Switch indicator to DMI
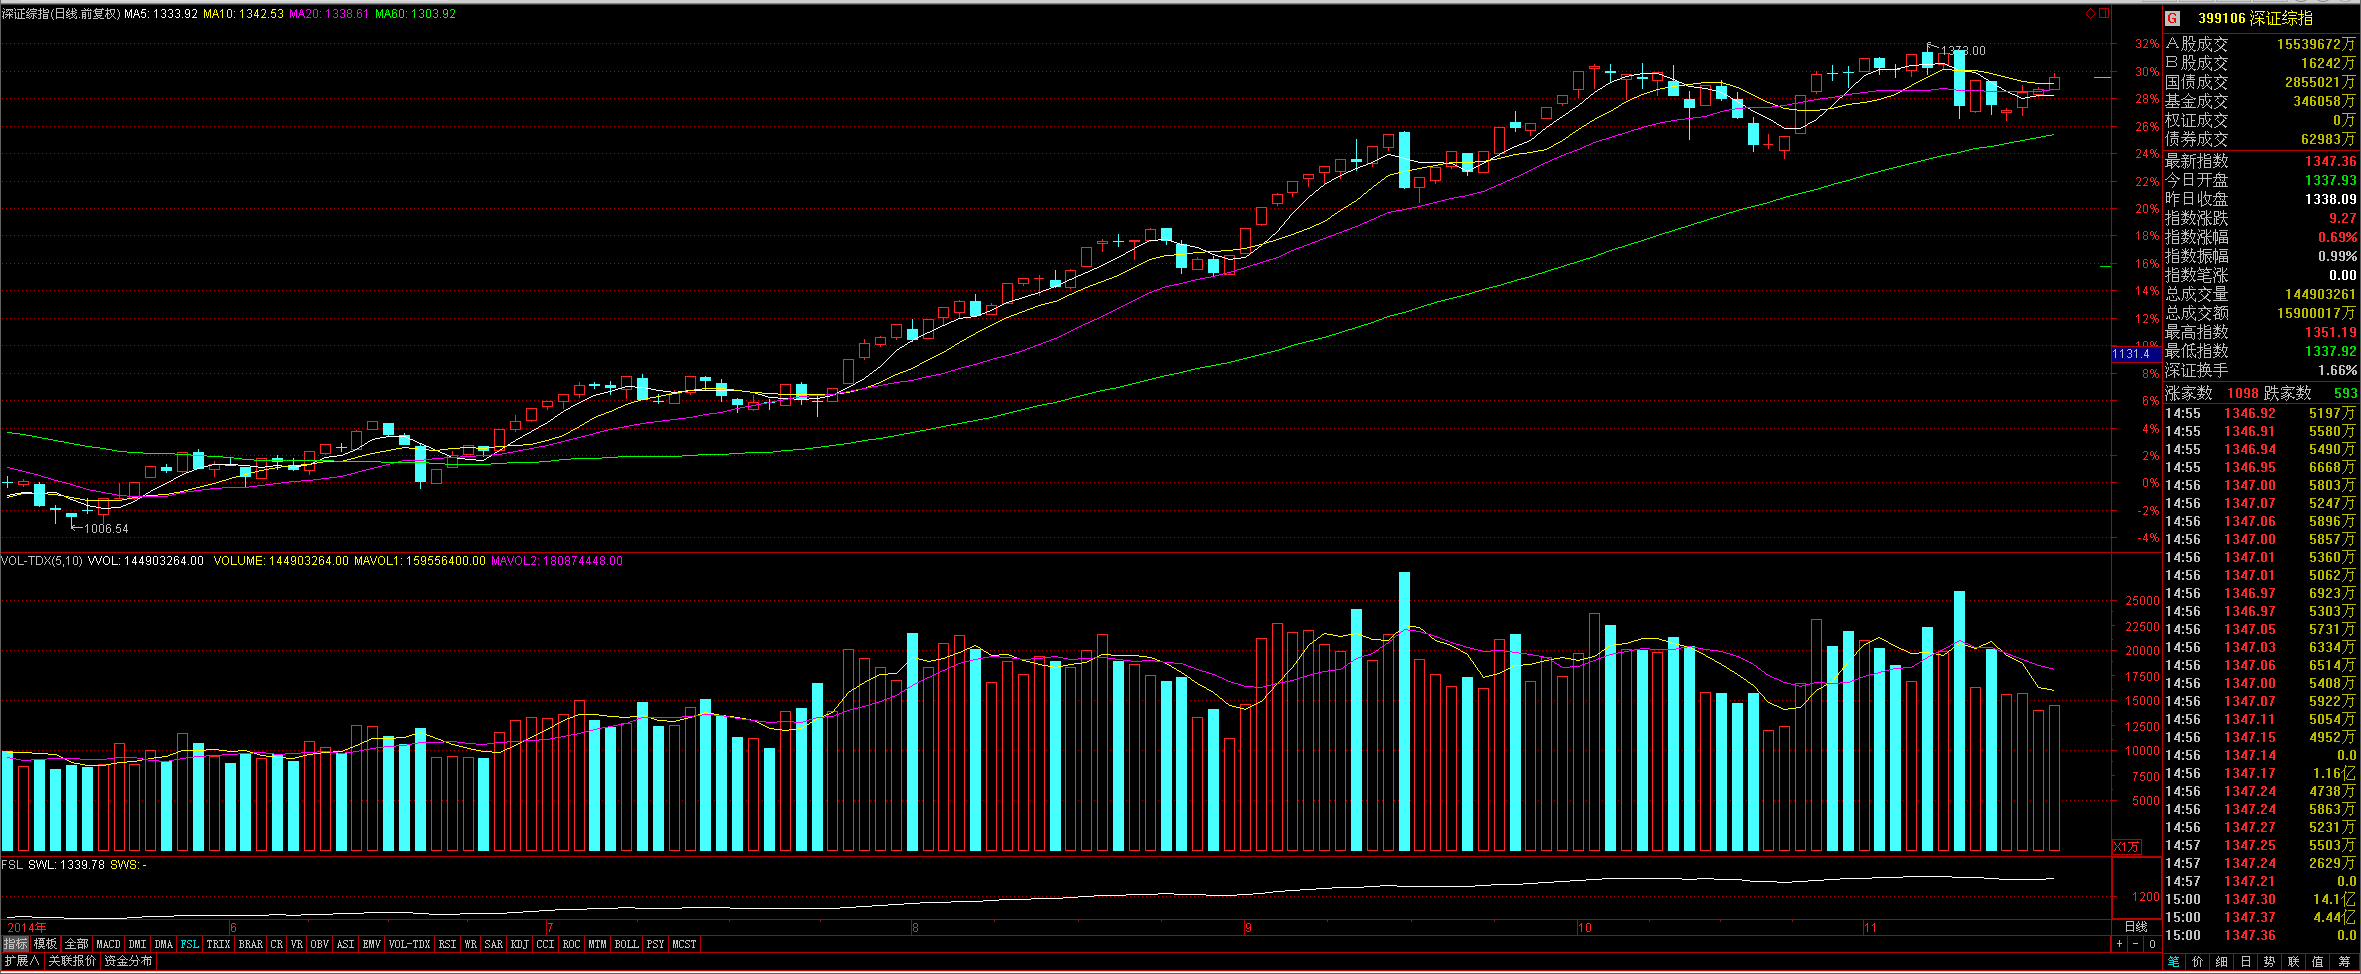Screen dimensions: 2361x974 tap(138, 944)
